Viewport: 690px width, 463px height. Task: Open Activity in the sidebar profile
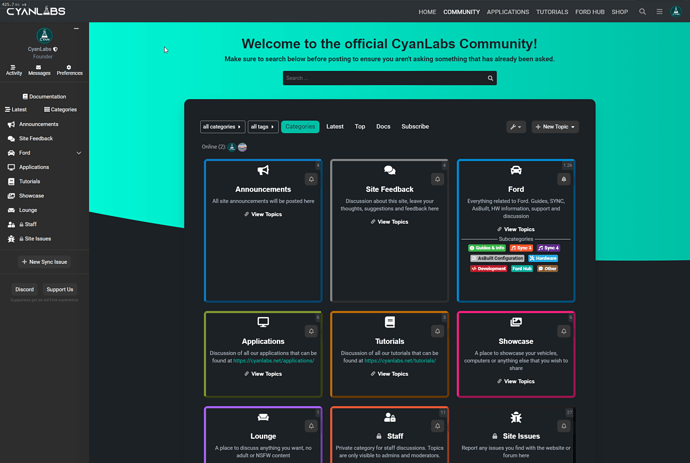click(14, 70)
